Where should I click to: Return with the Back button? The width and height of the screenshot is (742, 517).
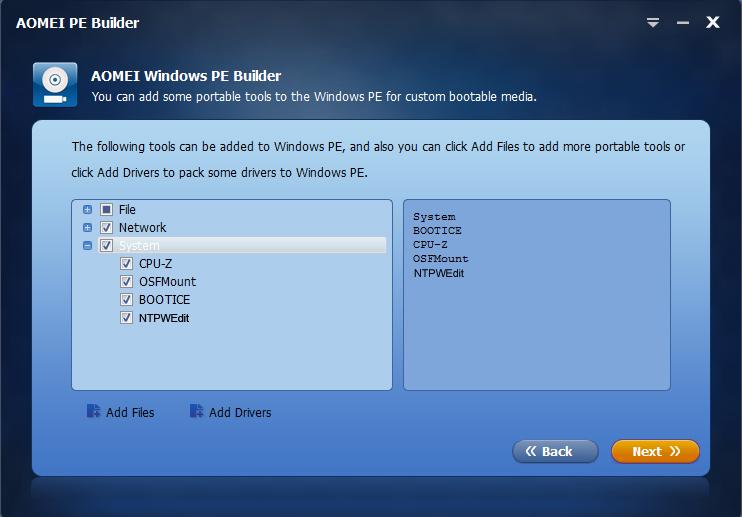555,451
